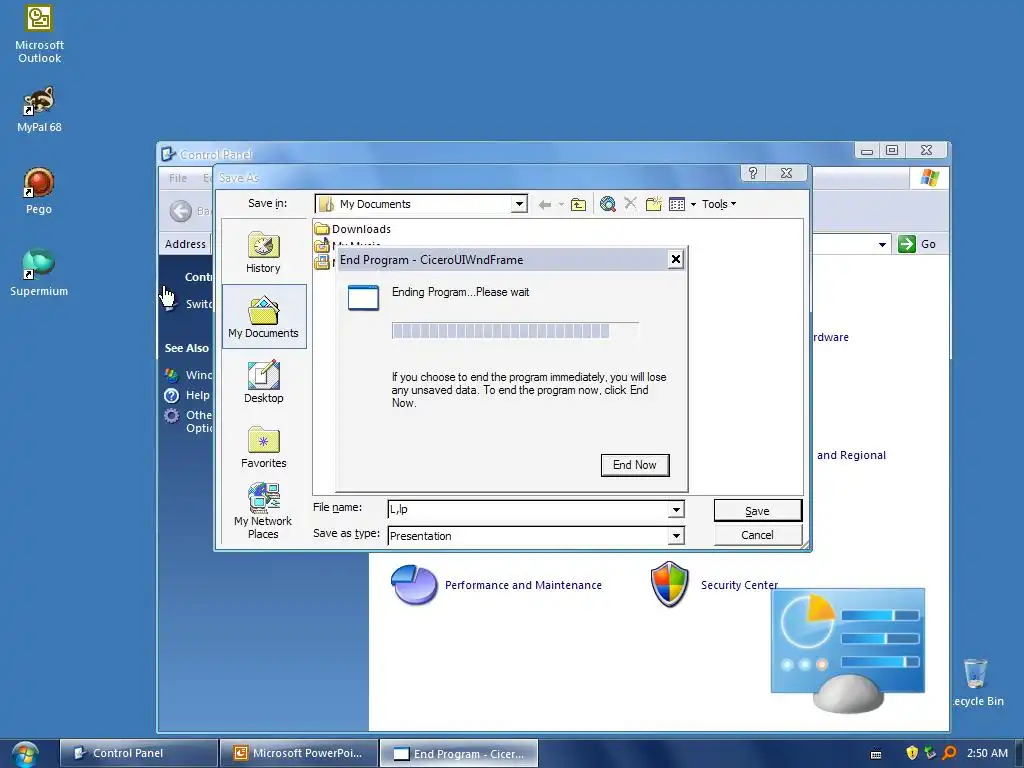Click the Help link under See Also
The image size is (1024, 768).
197,395
